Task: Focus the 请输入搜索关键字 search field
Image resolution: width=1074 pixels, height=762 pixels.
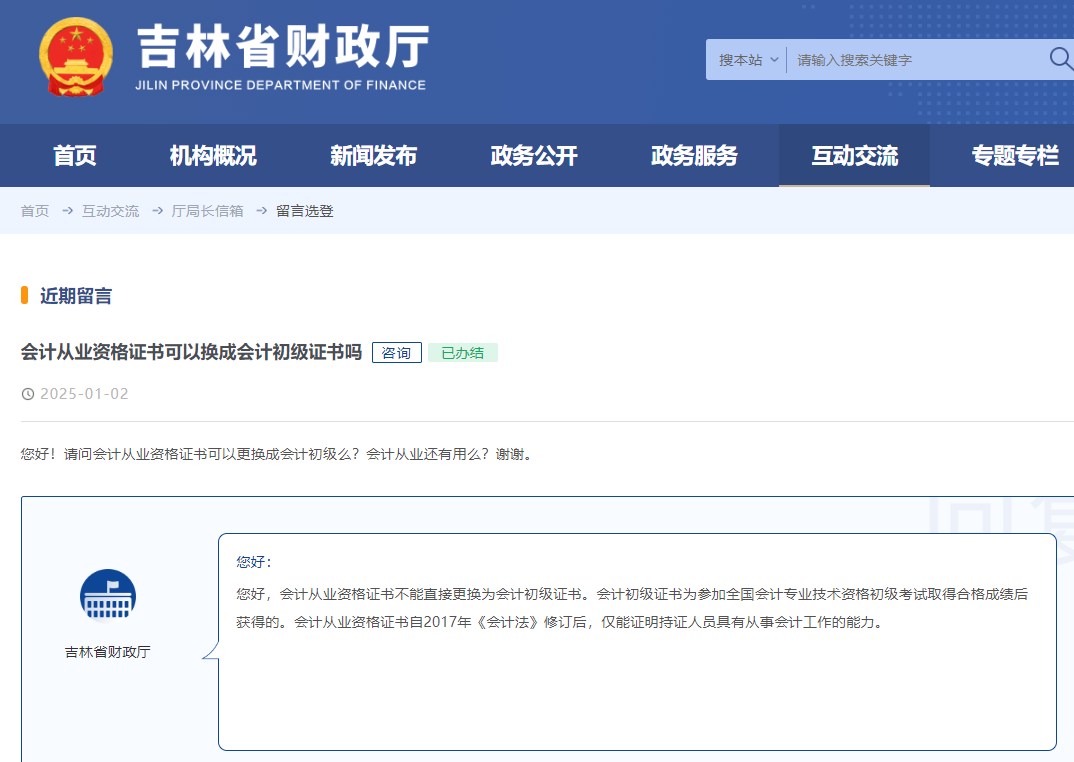Action: 918,60
